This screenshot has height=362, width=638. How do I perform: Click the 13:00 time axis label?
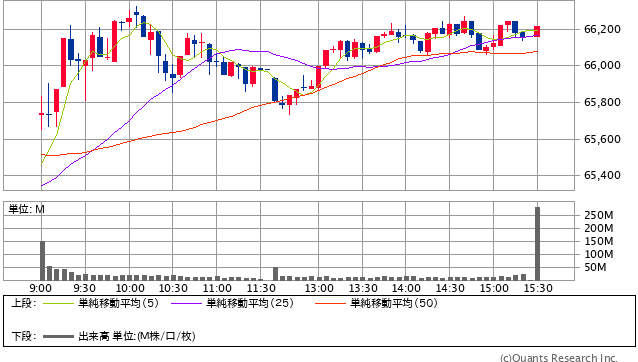coord(319,288)
